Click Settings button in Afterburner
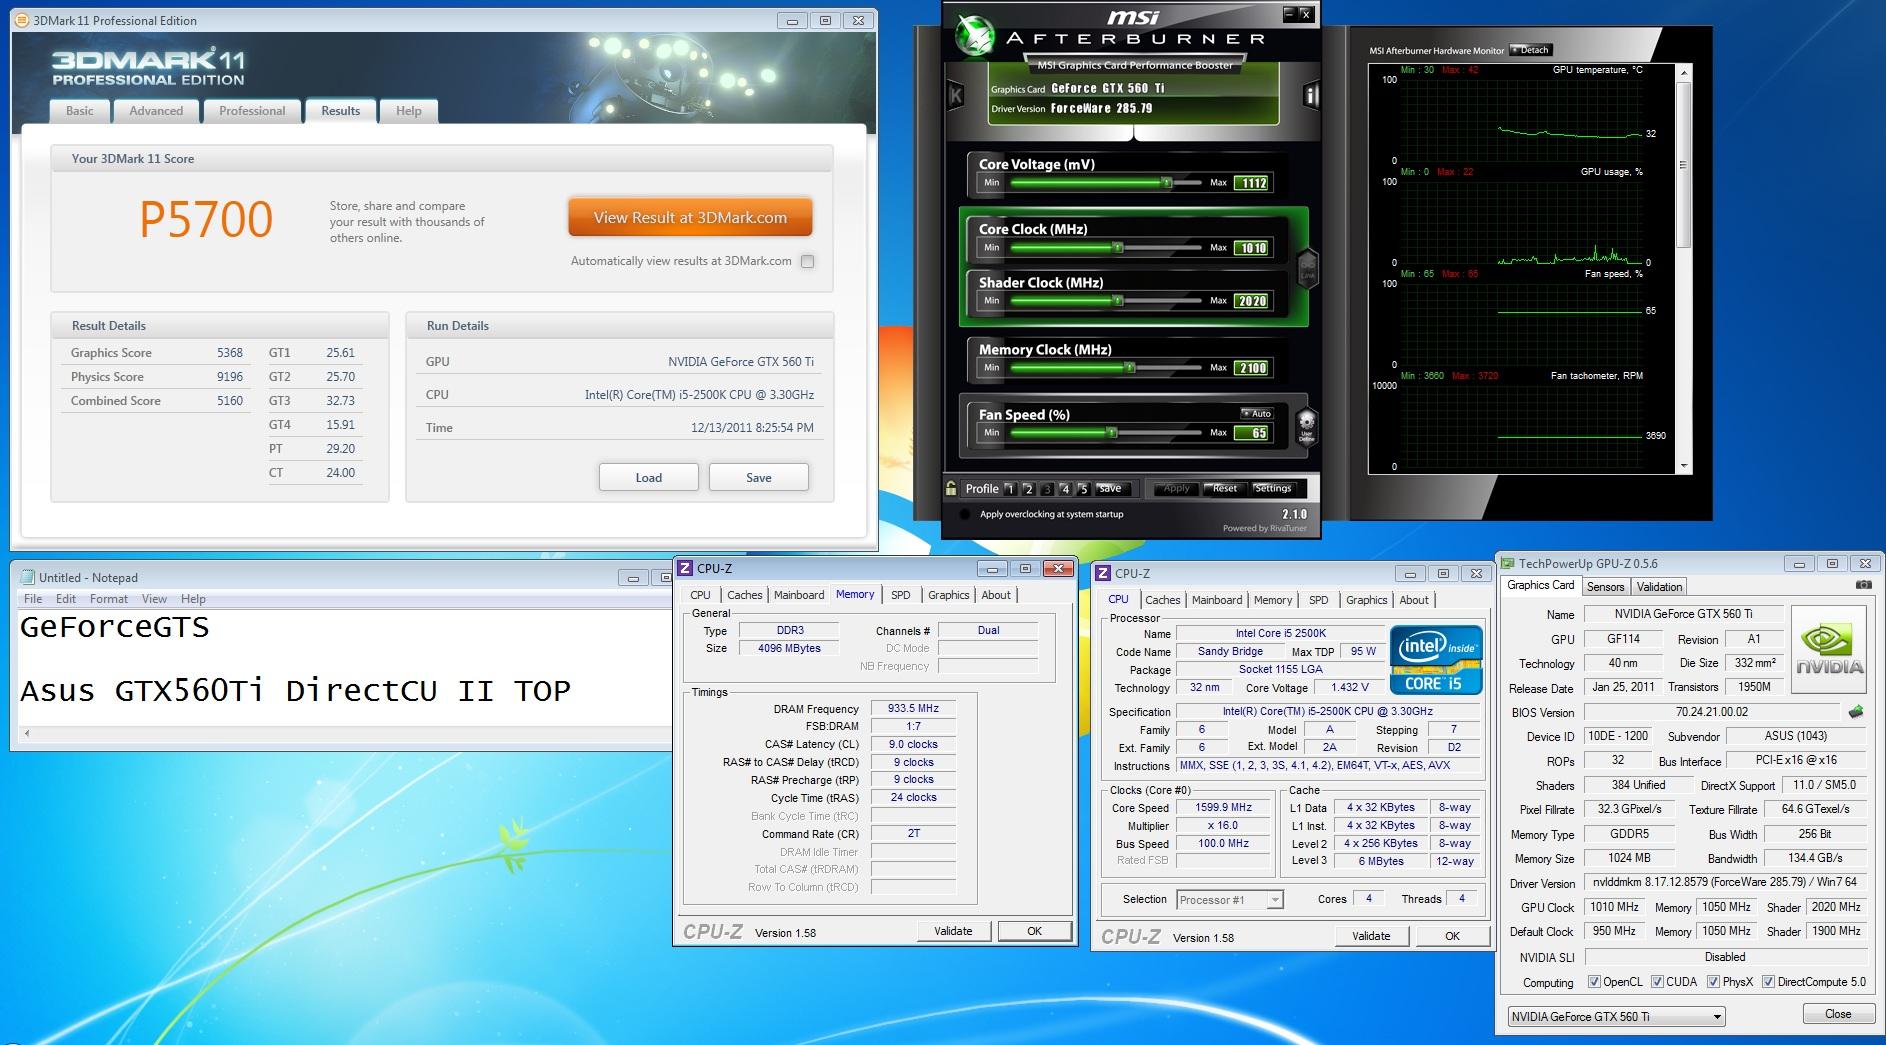Image resolution: width=1886 pixels, height=1045 pixels. coord(1272,488)
